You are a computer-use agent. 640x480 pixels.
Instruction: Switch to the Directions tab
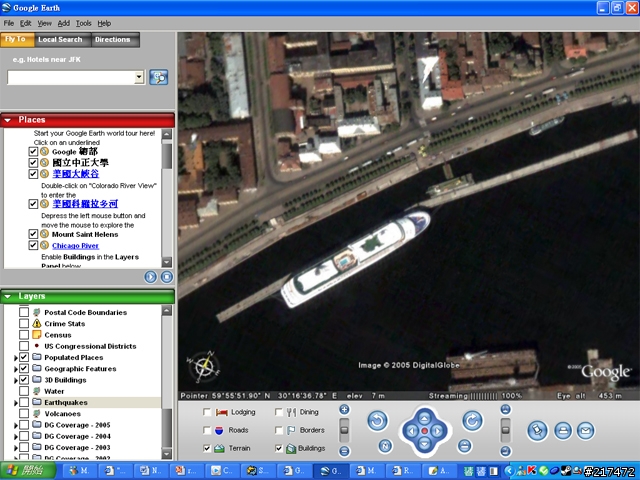pos(113,40)
